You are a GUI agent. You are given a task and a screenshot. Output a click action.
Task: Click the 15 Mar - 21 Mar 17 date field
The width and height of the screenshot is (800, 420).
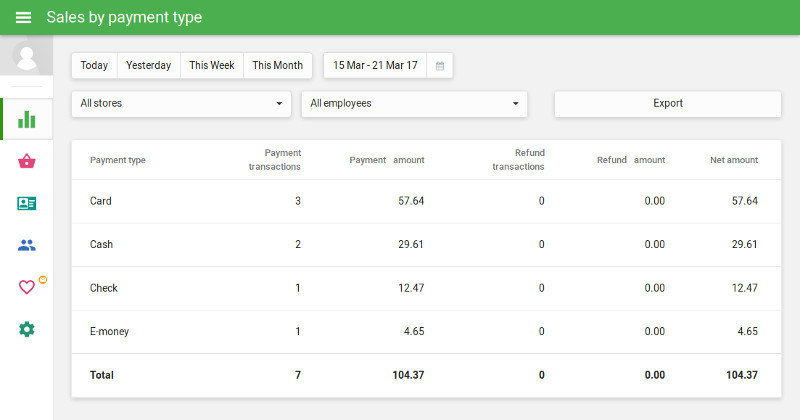pyautogui.click(x=375, y=66)
